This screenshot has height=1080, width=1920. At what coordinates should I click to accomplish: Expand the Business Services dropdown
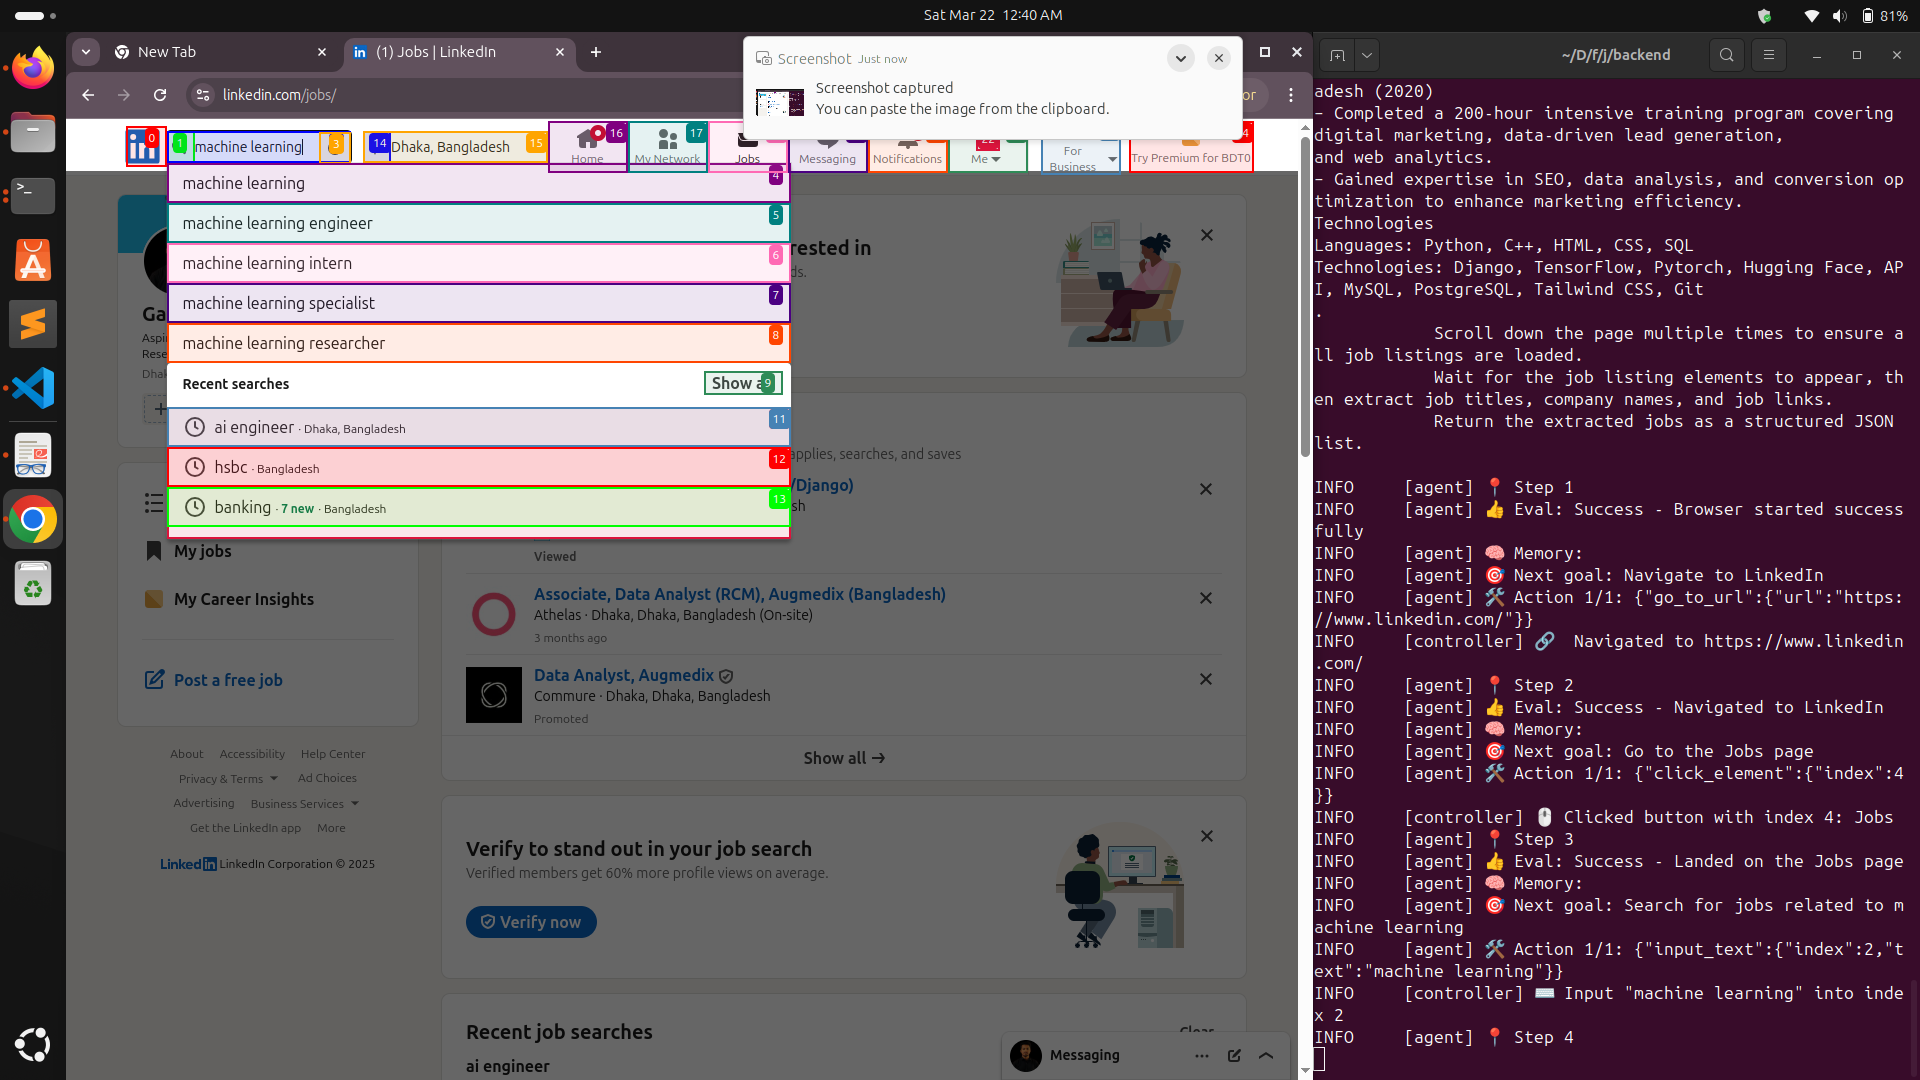point(305,804)
